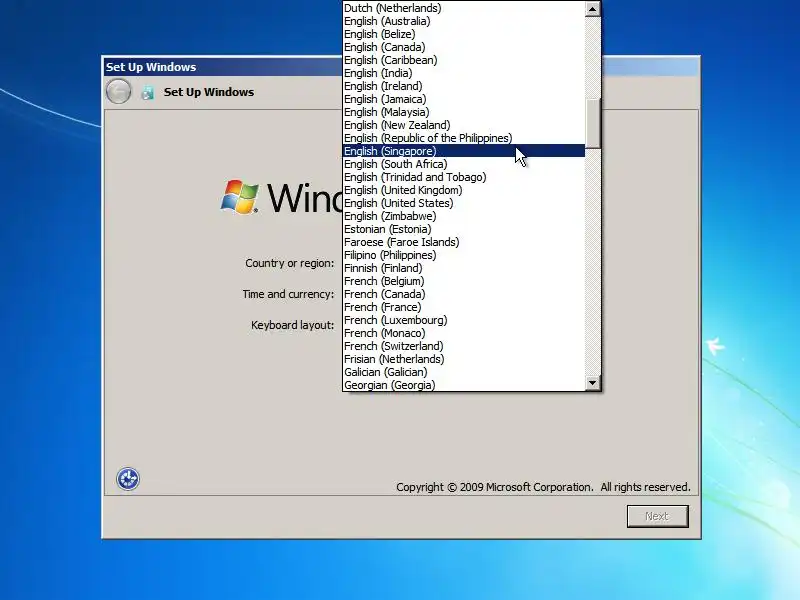Select English (United States)
The height and width of the screenshot is (600, 800).
coord(463,203)
